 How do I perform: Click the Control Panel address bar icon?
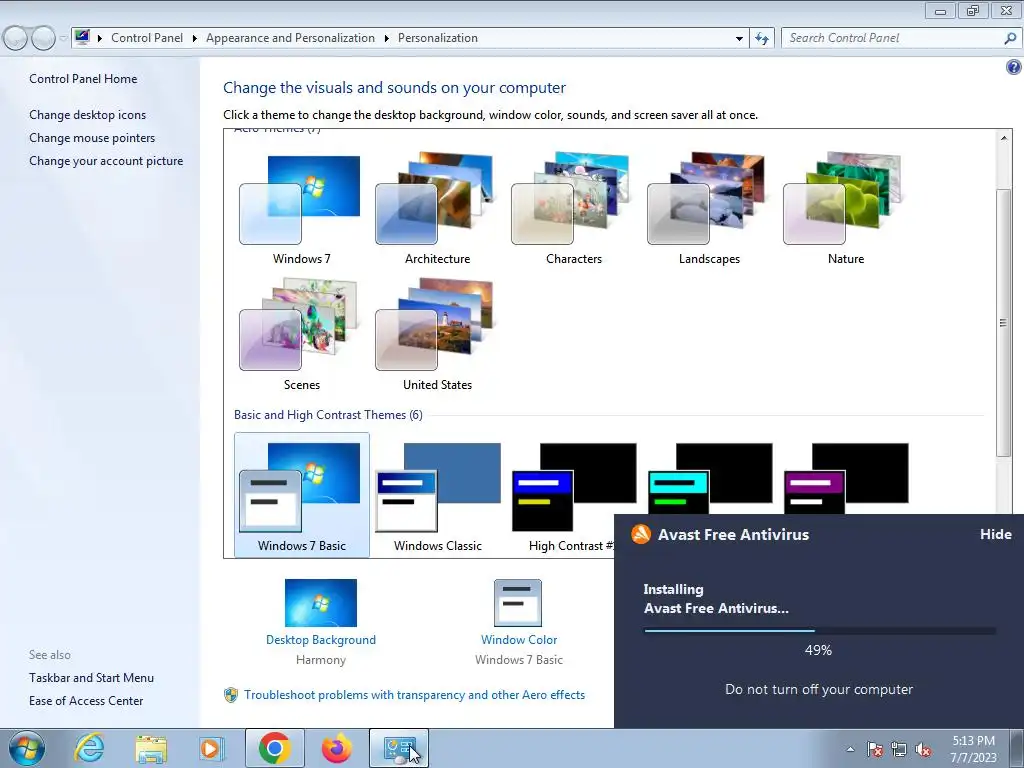click(x=82, y=37)
